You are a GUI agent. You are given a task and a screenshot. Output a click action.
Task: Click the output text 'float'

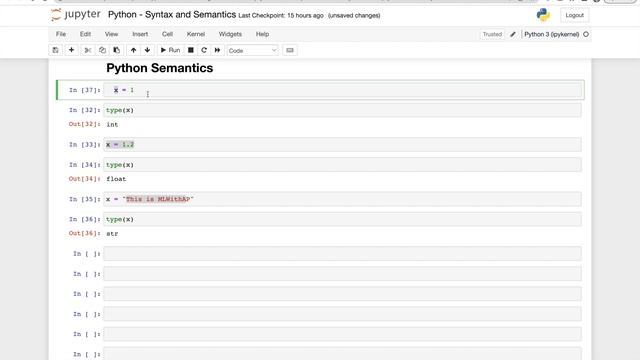(x=116, y=179)
